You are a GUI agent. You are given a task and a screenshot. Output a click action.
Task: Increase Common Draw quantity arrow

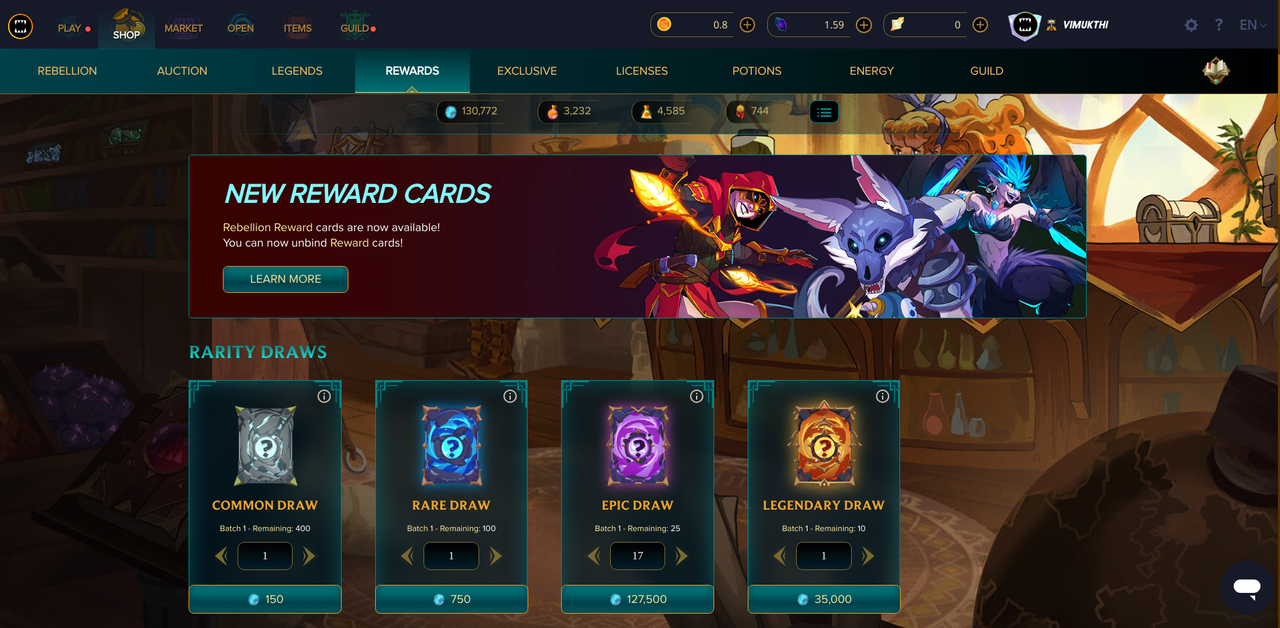coord(309,556)
